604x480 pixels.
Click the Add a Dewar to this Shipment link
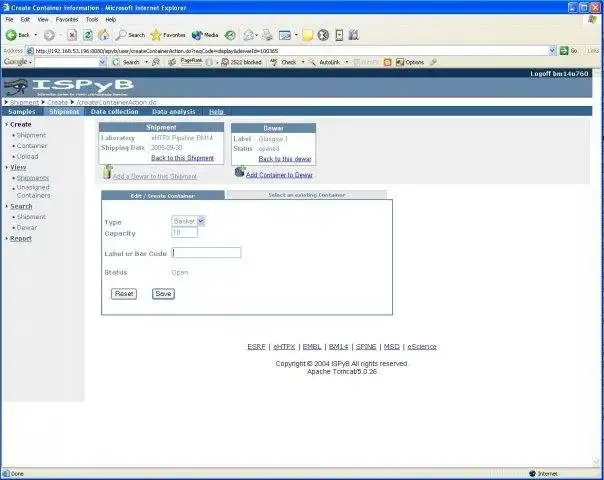pos(154,176)
